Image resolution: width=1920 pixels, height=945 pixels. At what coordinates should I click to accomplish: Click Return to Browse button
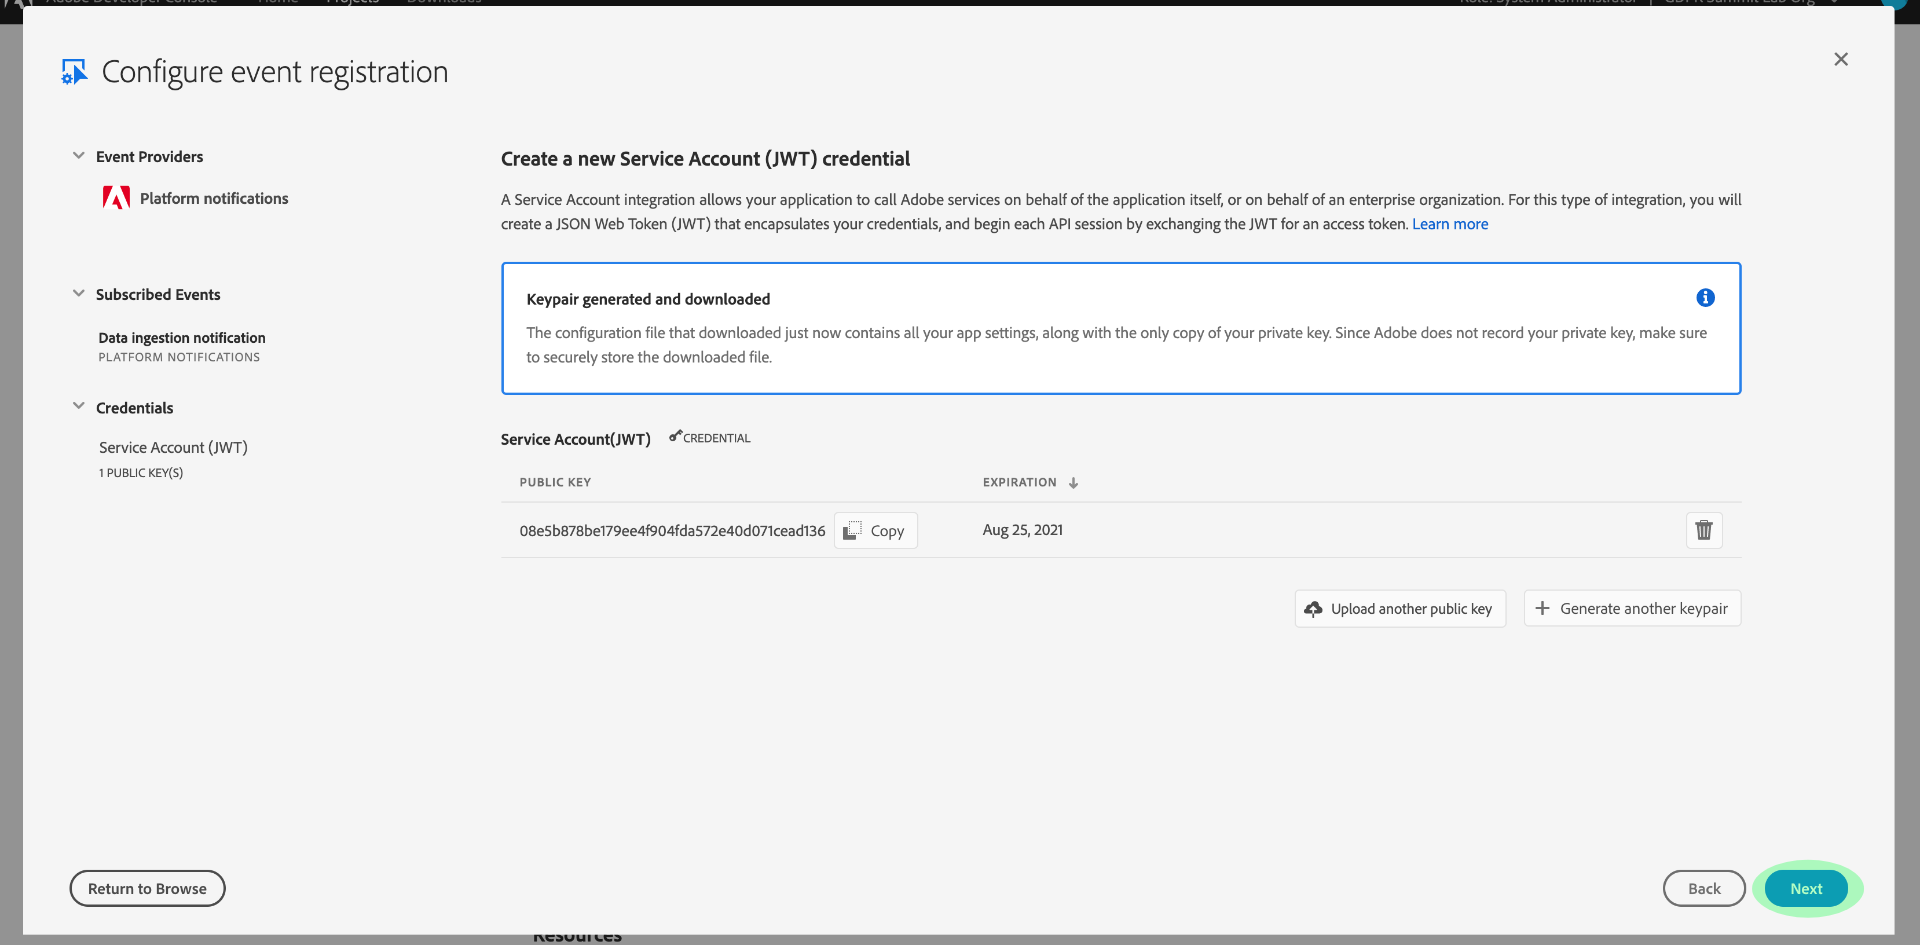point(147,889)
